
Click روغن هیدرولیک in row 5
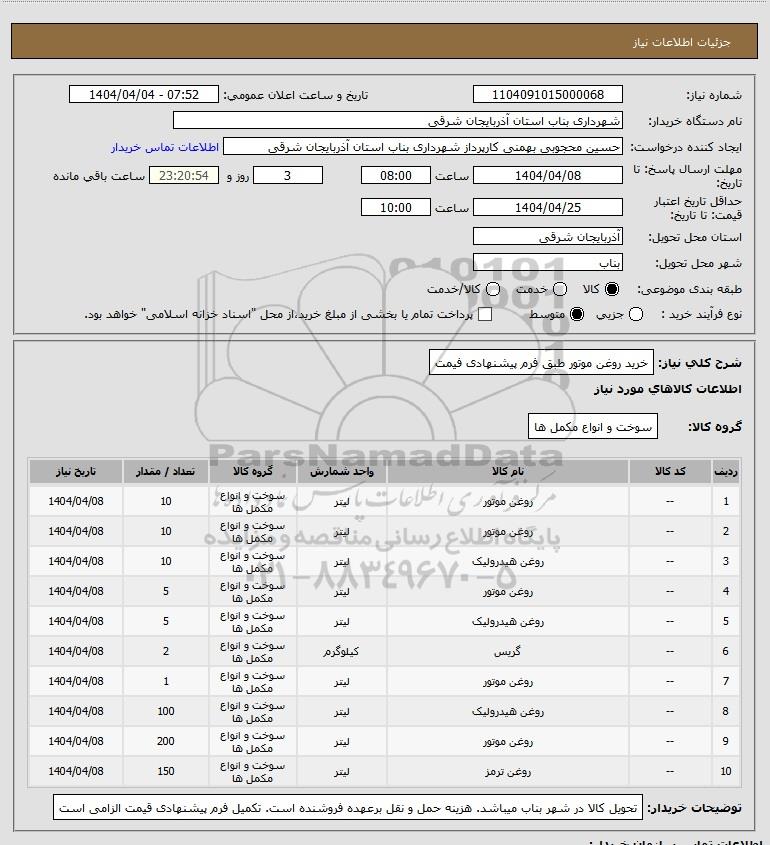point(508,621)
